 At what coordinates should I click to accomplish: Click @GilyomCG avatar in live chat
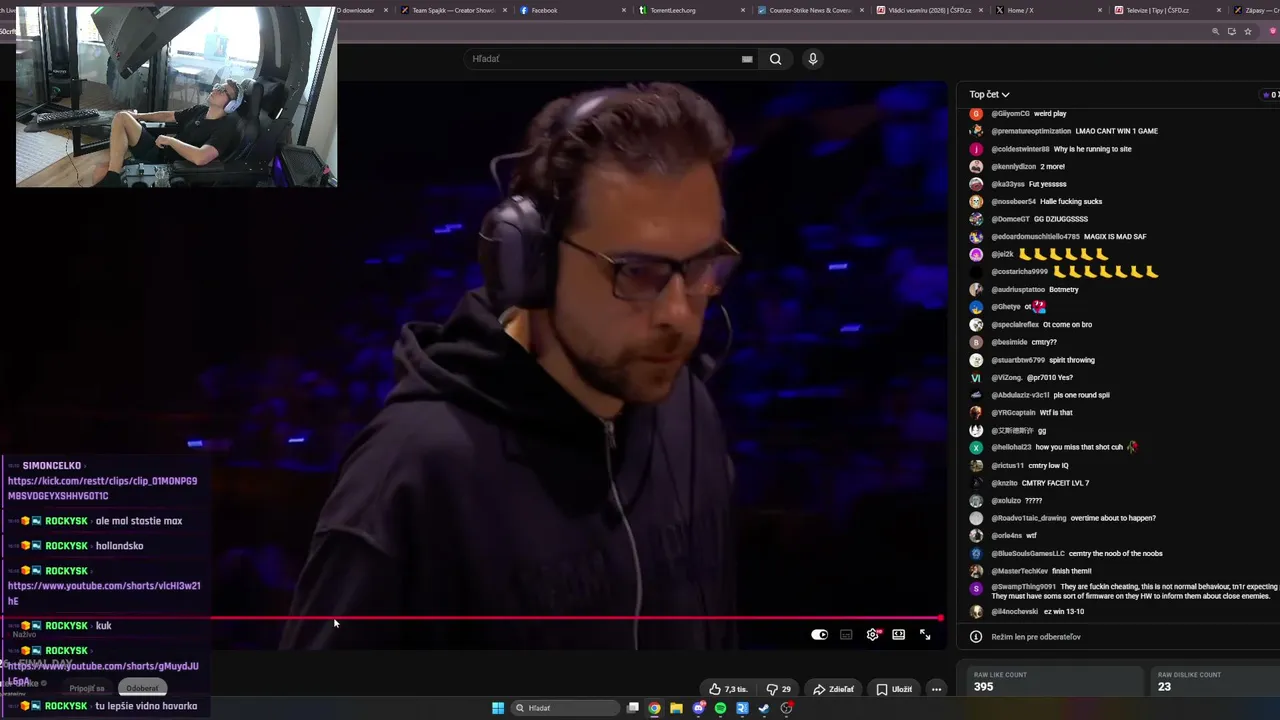(x=976, y=114)
